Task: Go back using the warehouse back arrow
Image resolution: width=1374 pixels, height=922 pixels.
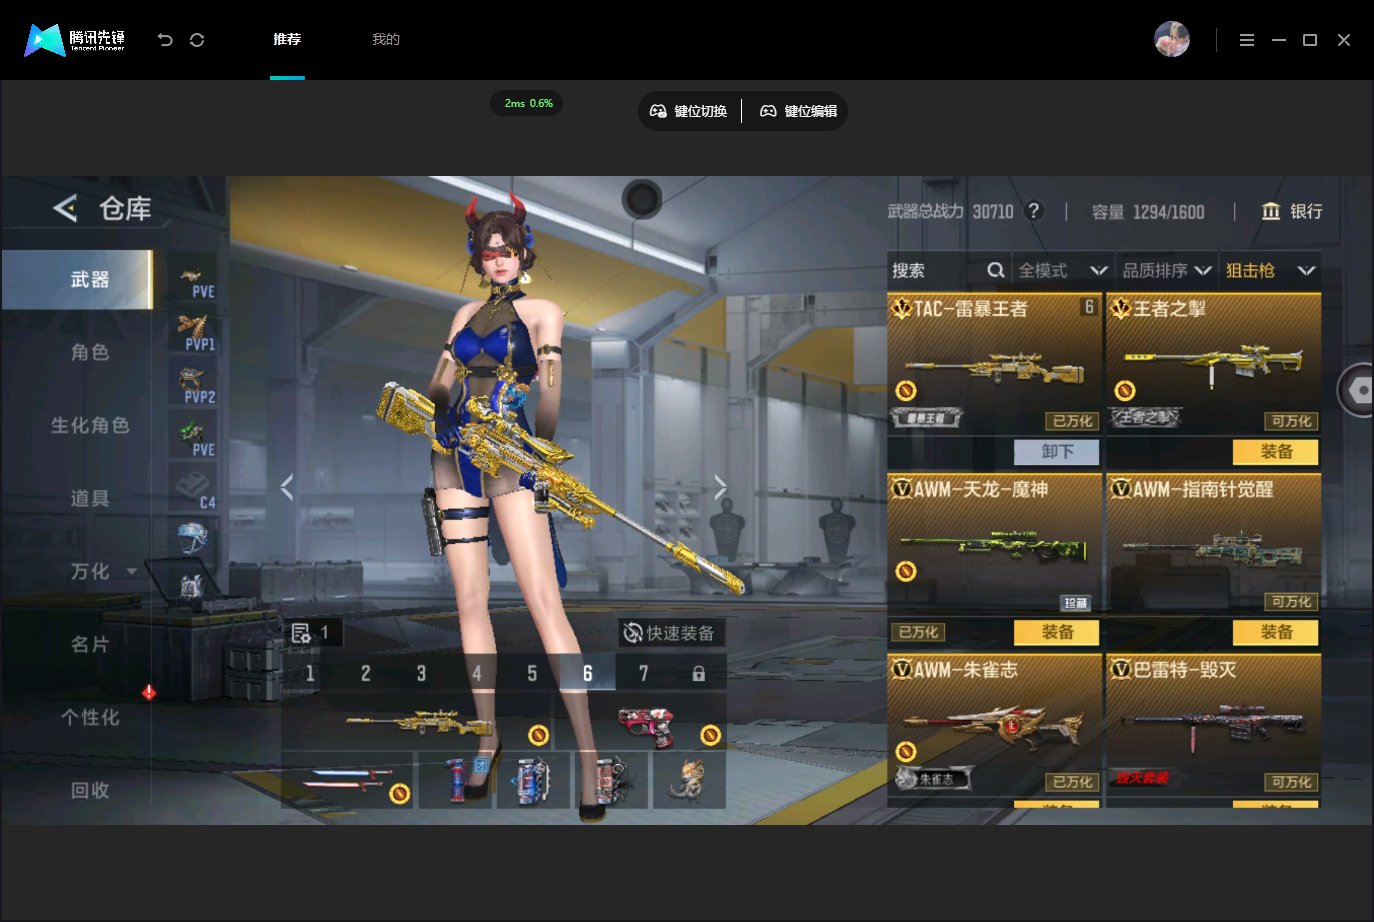Action: click(x=65, y=208)
